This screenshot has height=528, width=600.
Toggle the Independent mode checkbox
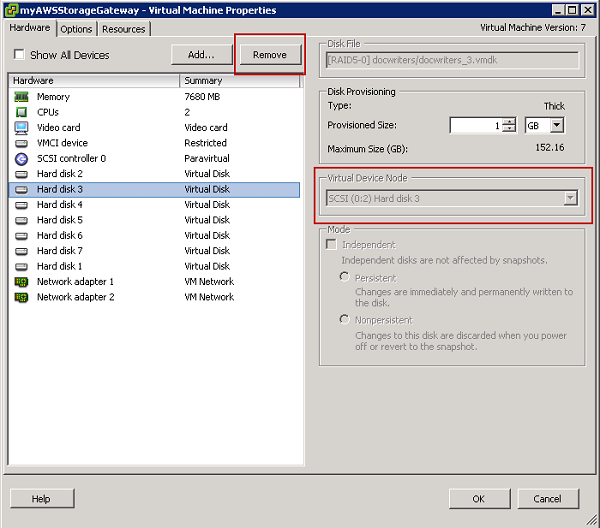tap(331, 245)
